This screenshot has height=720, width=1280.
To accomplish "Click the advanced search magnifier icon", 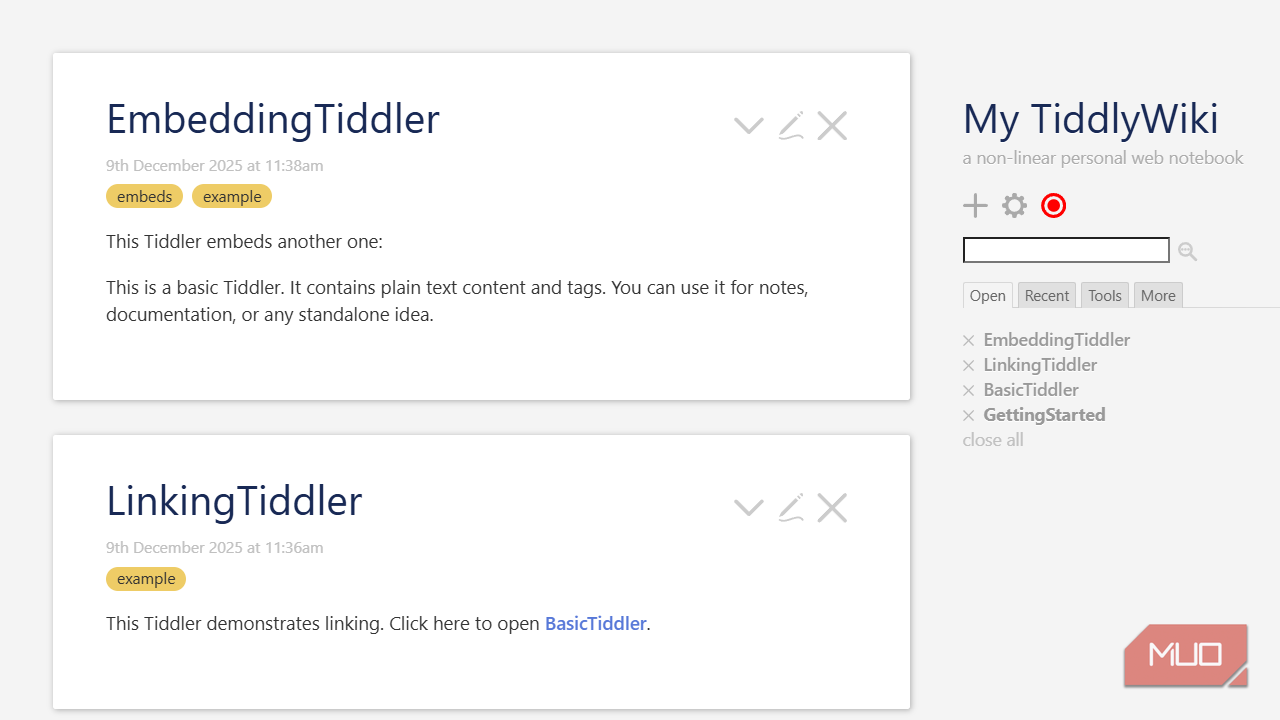I will (x=1187, y=251).
